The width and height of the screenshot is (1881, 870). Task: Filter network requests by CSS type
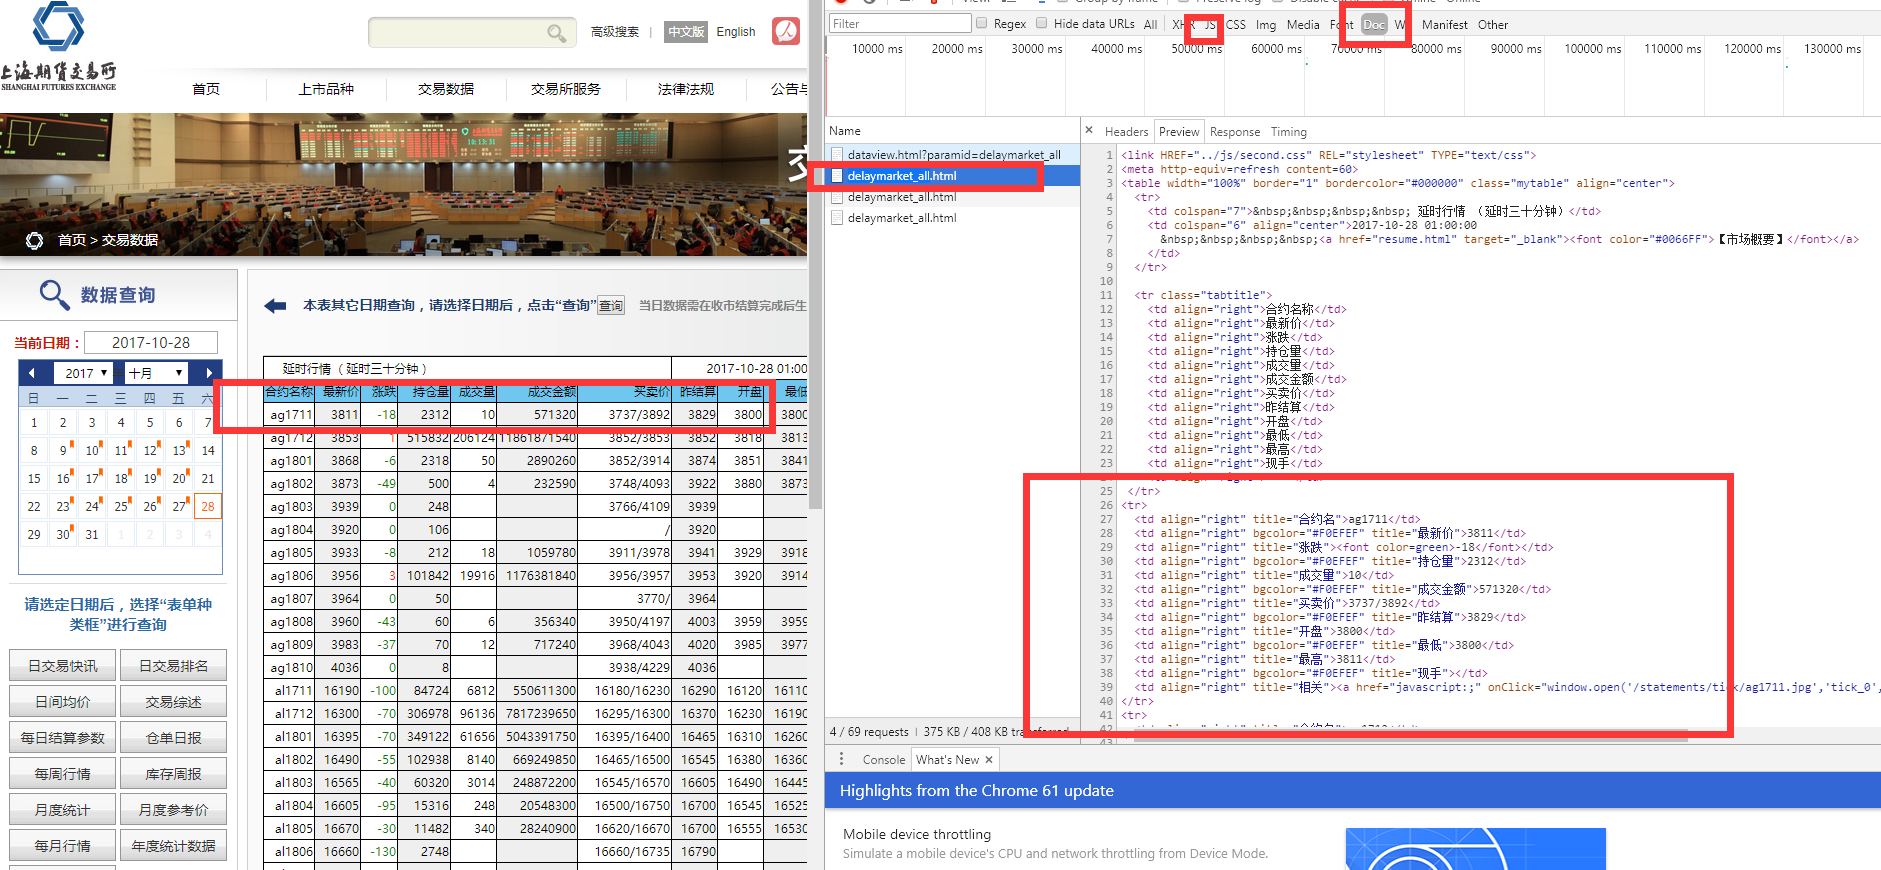1236,25
